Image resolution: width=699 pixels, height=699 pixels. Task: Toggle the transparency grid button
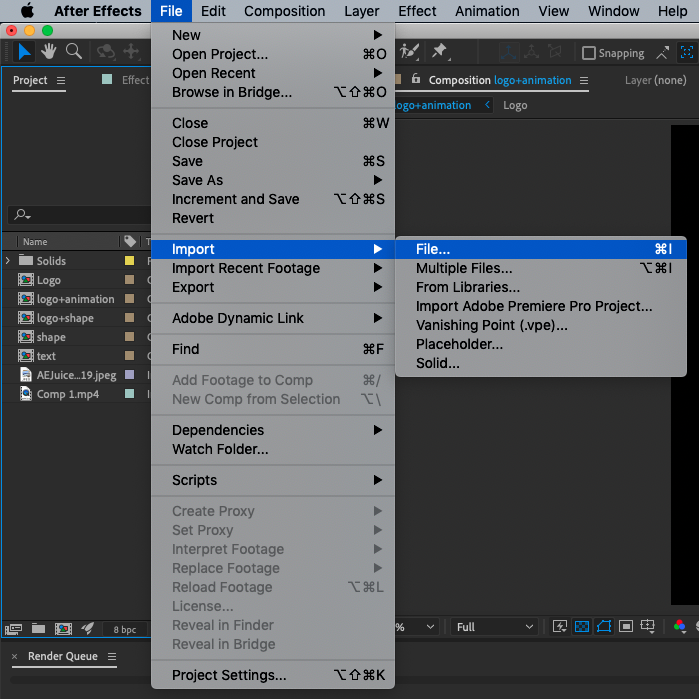tap(582, 627)
